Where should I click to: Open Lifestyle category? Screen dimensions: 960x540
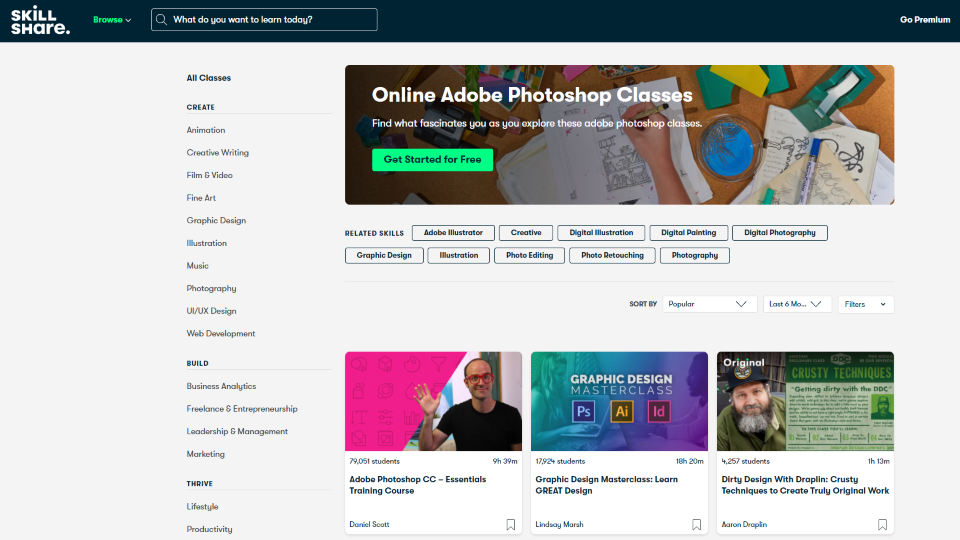coord(202,507)
